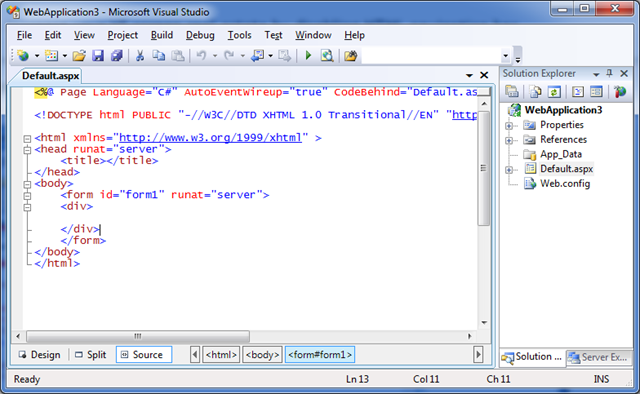Viewport: 640px width, 394px height.
Task: Open the Find combo box dropdown
Action: point(506,56)
